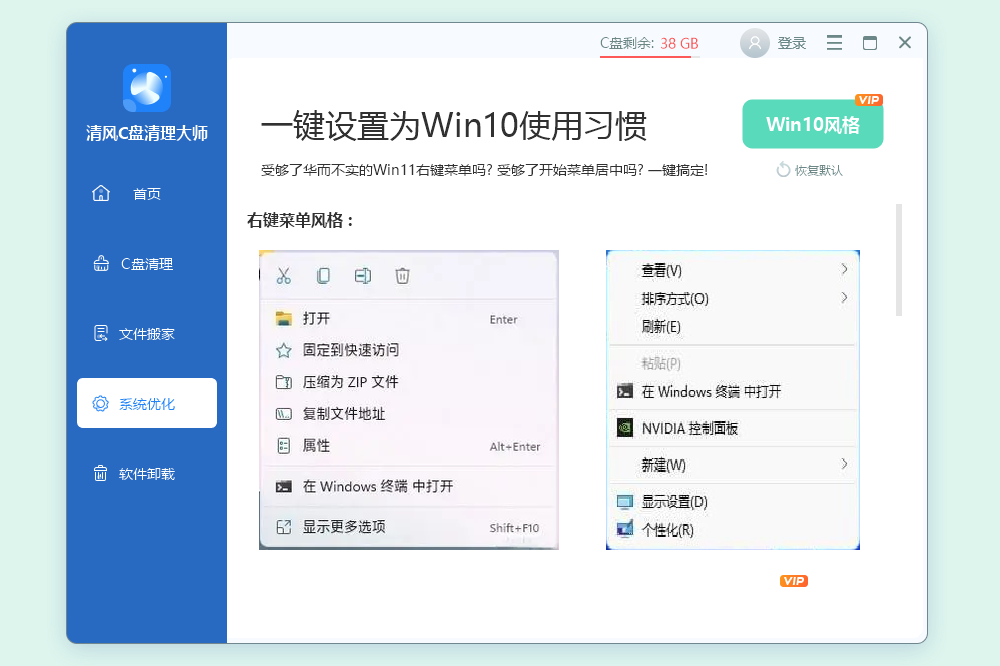Viewport: 1000px width, 666px height.
Task: Go to the C盘清理 section
Action: [146, 264]
